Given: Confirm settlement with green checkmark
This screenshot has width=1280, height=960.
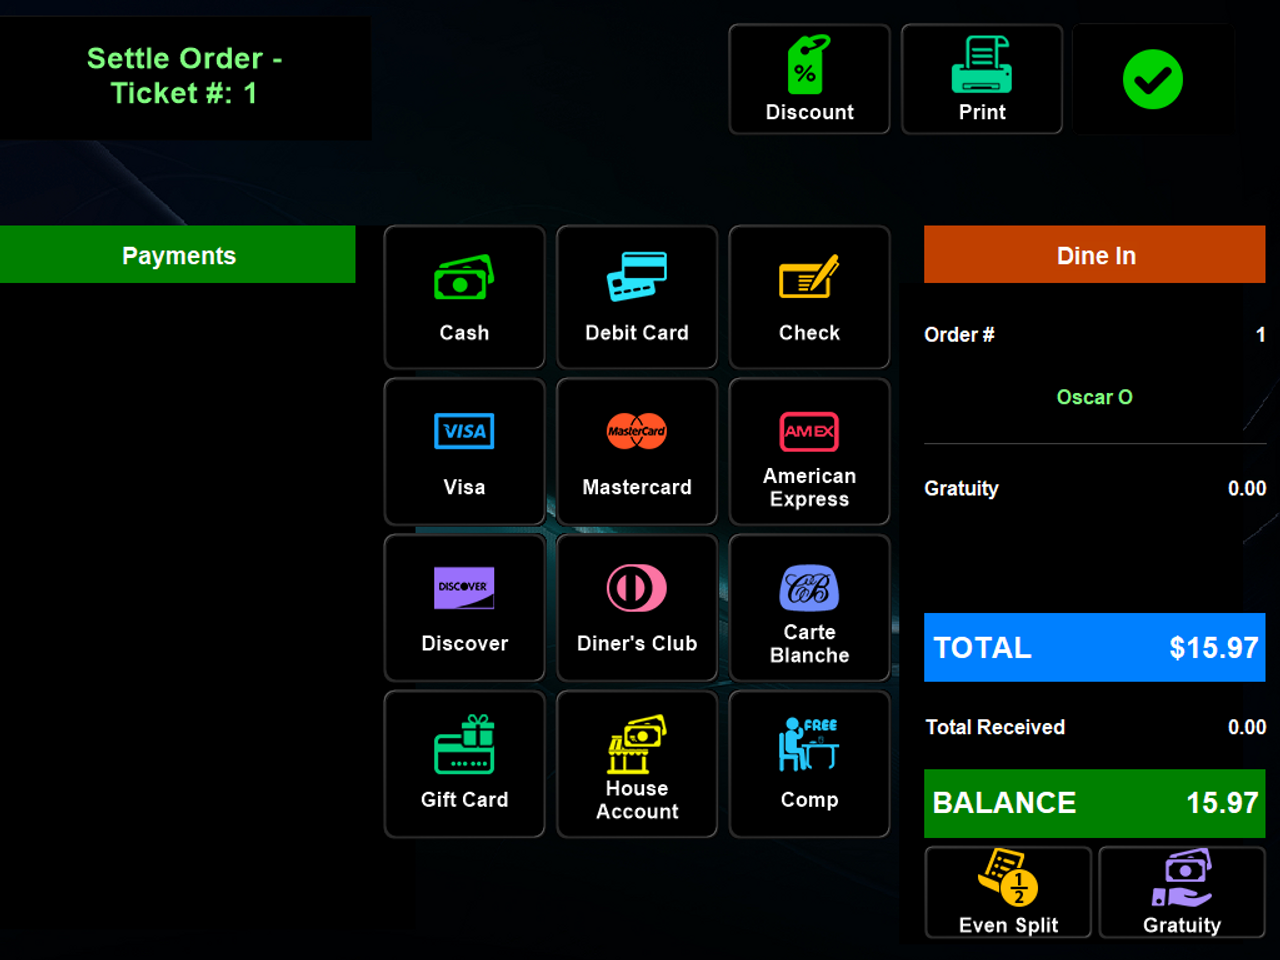Looking at the screenshot, I should pos(1152,80).
